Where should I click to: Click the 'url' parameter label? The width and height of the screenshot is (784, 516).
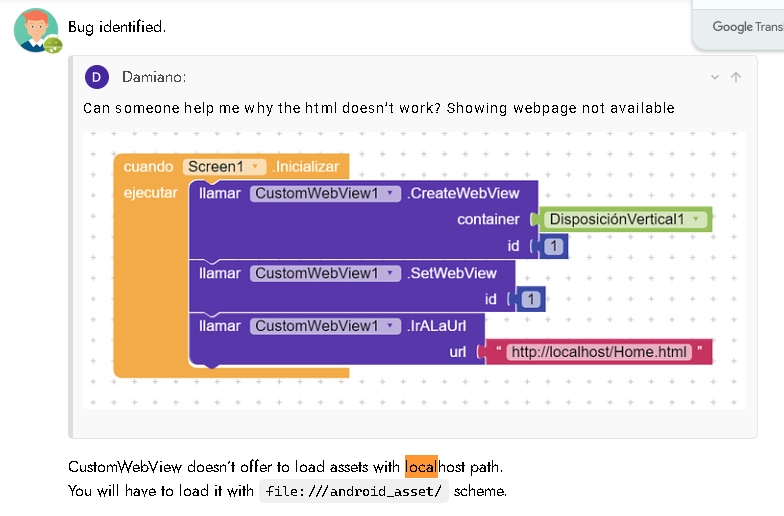[458, 352]
